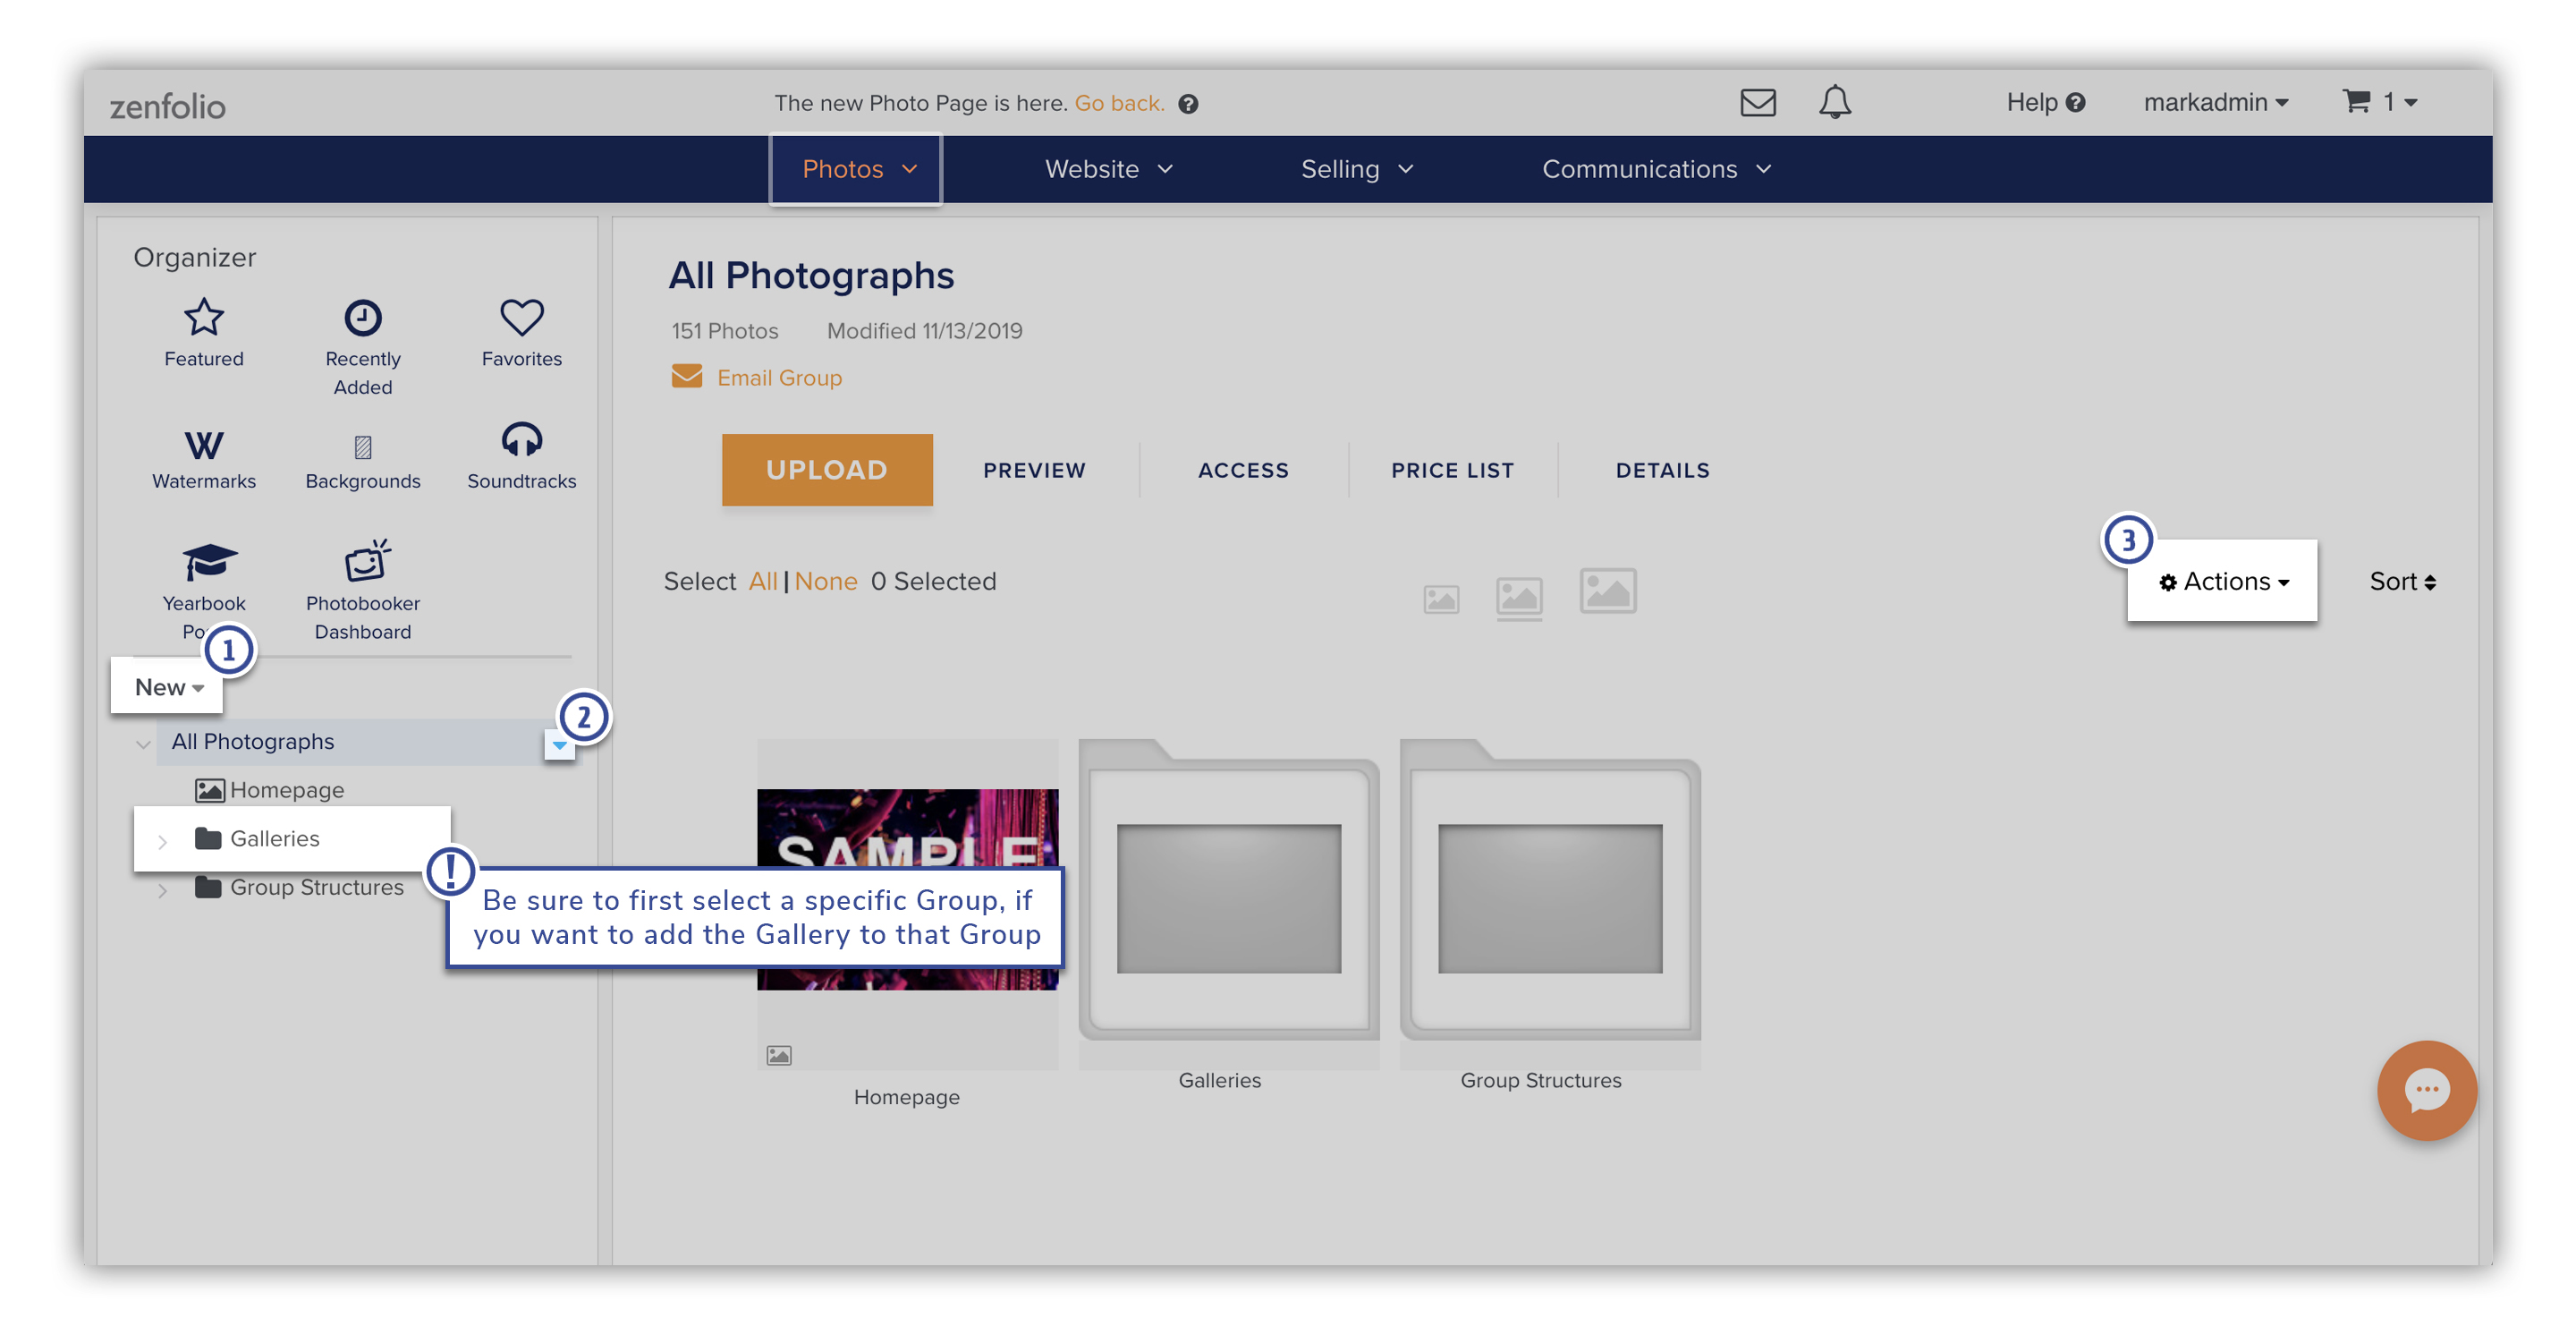Screen dimensions: 2576x1335
Task: Expand the Galleries tree item
Action: (x=163, y=840)
